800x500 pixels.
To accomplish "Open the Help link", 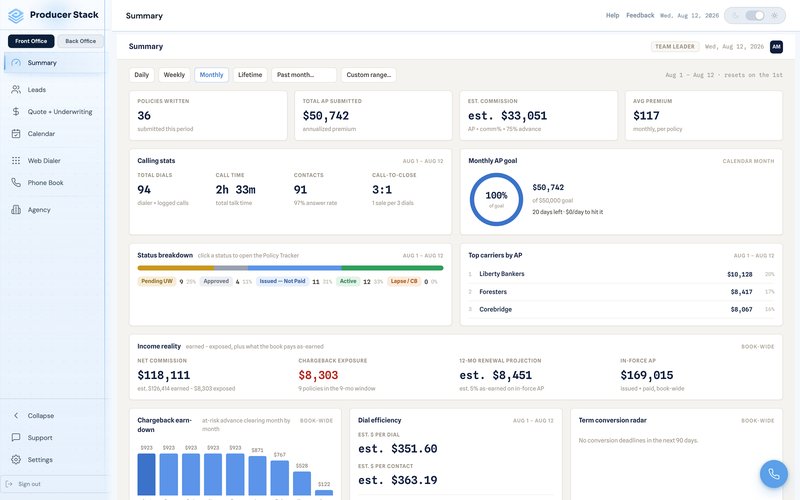I will pos(612,15).
